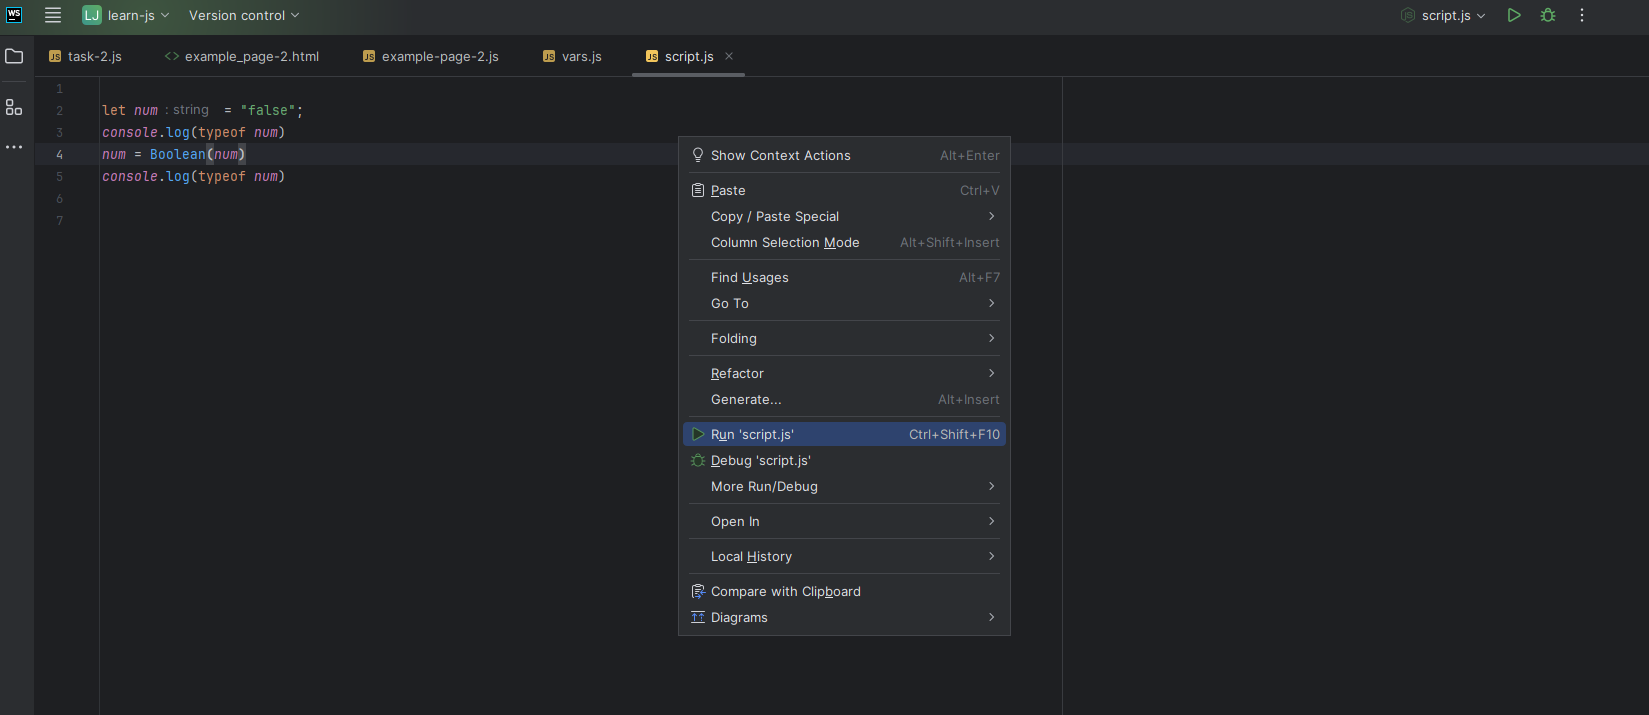Click the WebStorm logo icon
Image resolution: width=1649 pixels, height=715 pixels.
(x=14, y=15)
